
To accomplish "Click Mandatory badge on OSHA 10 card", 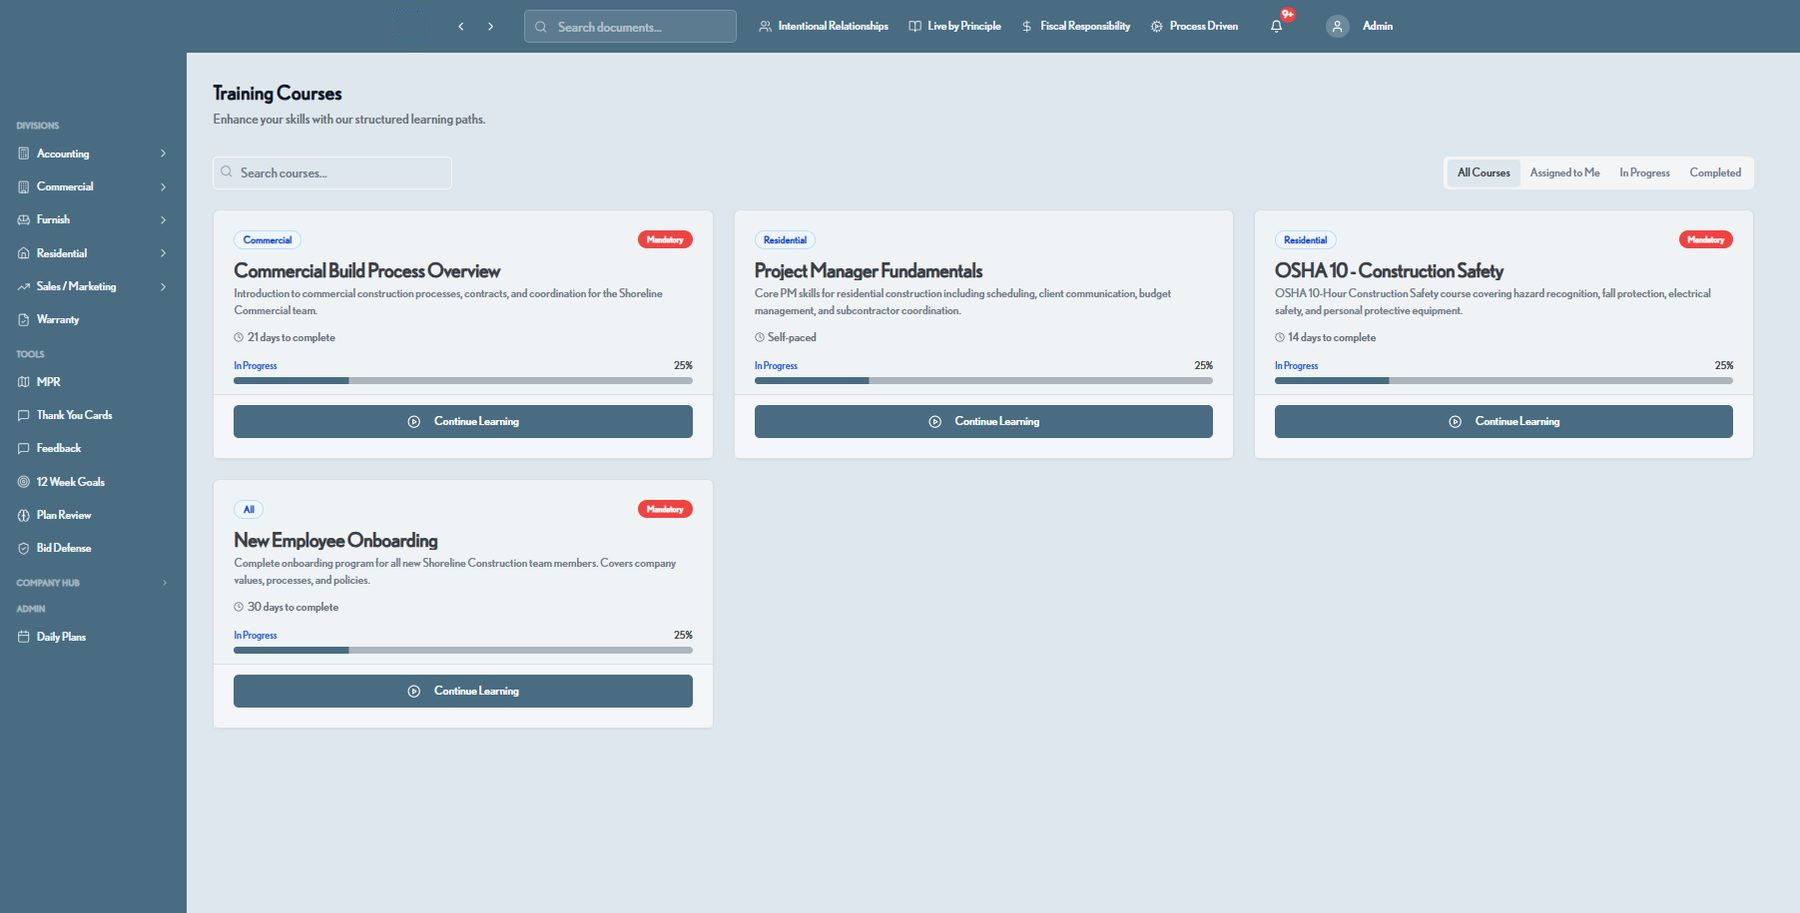I will point(1706,240).
